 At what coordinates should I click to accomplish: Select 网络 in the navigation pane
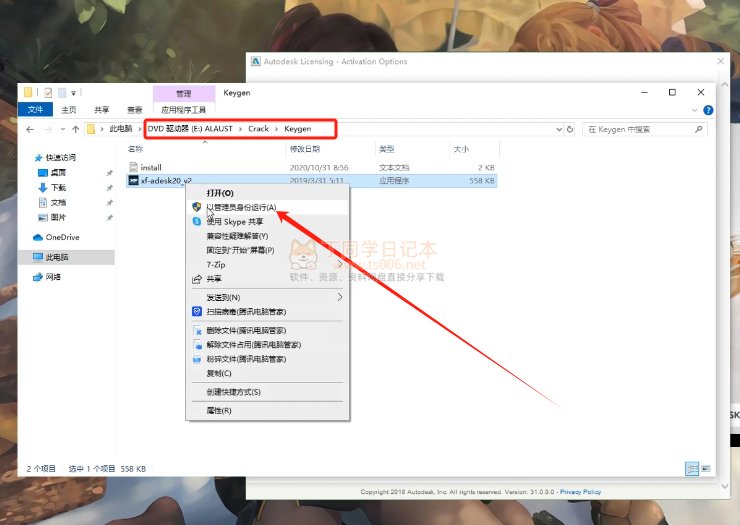(x=53, y=277)
